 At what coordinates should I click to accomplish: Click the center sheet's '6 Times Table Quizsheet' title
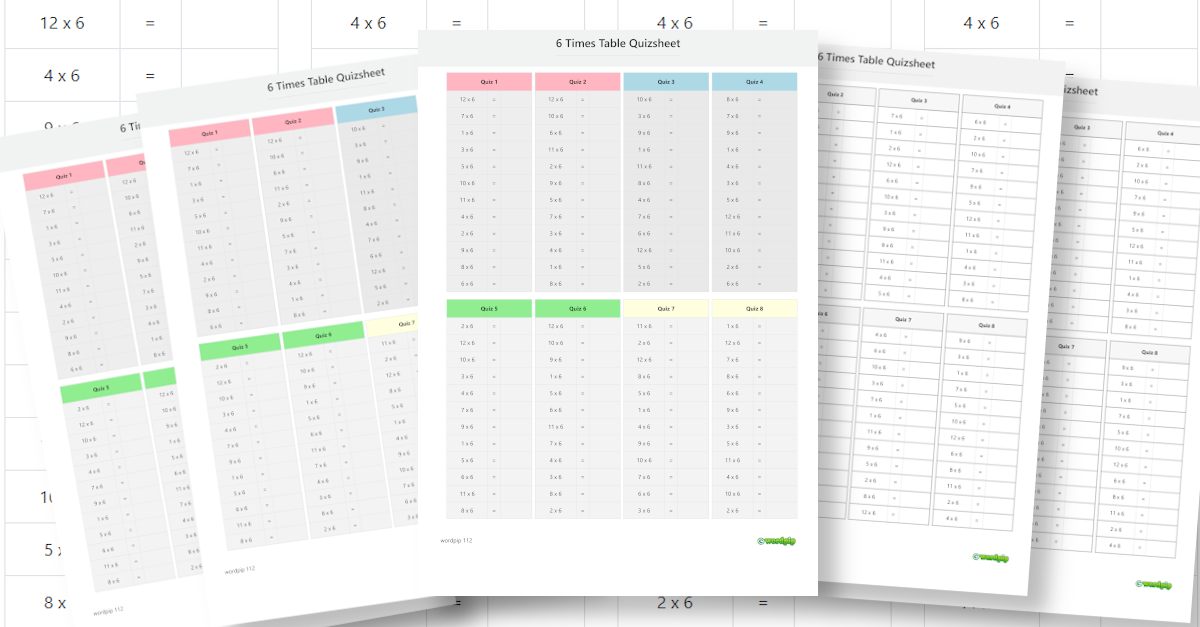[619, 44]
